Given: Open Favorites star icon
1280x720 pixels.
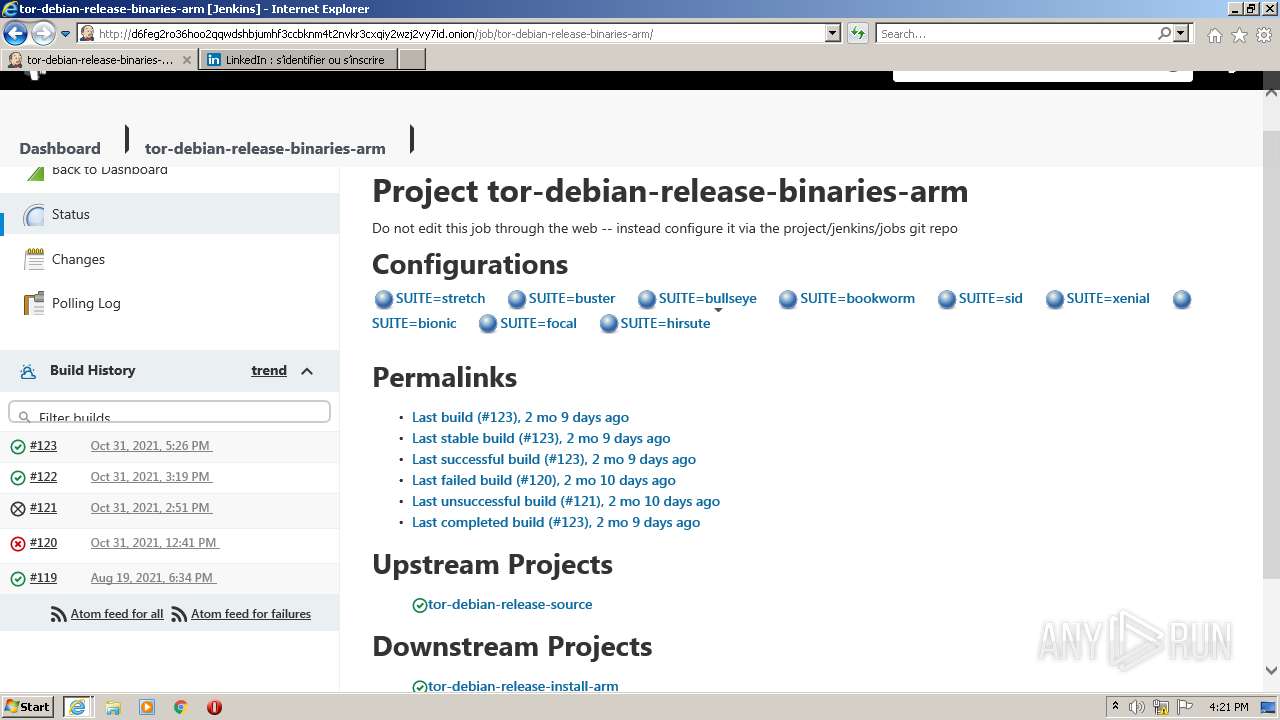Looking at the screenshot, I should 1239,35.
